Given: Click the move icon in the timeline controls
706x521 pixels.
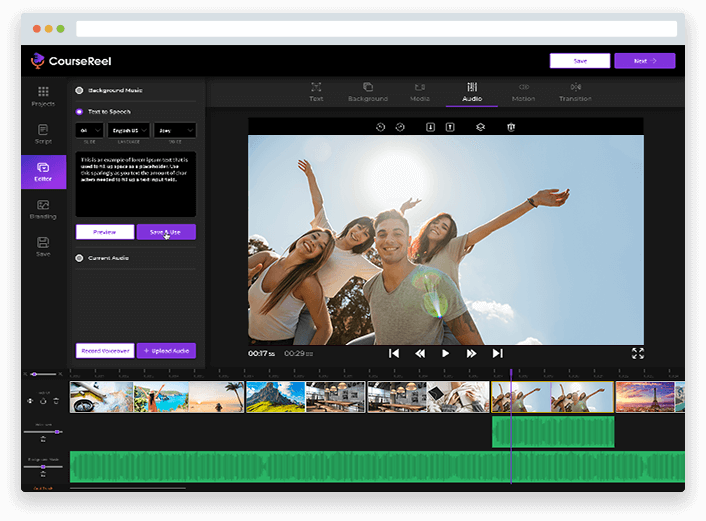Looking at the screenshot, I should click(x=30, y=401).
